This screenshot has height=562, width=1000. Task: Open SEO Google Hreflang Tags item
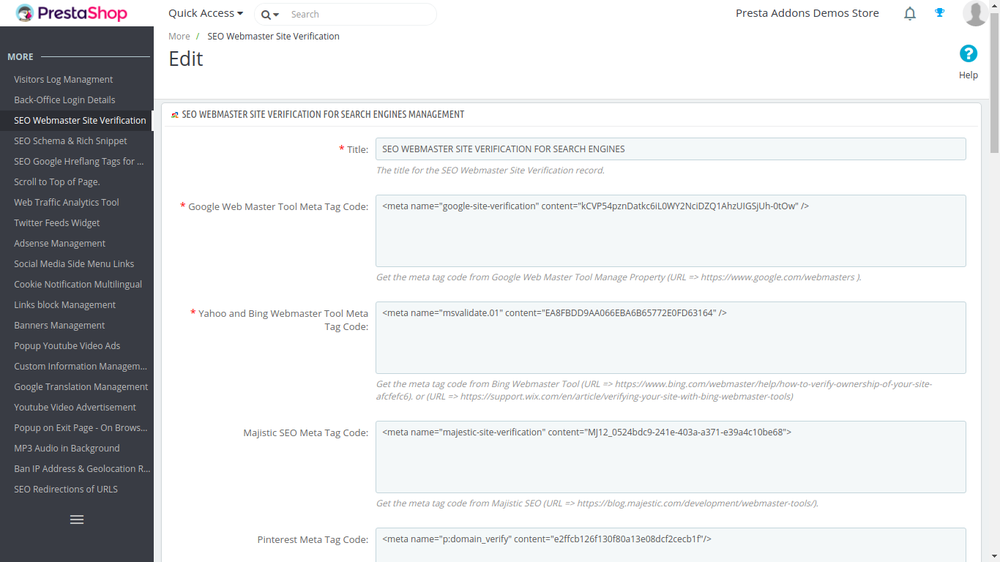pos(77,161)
